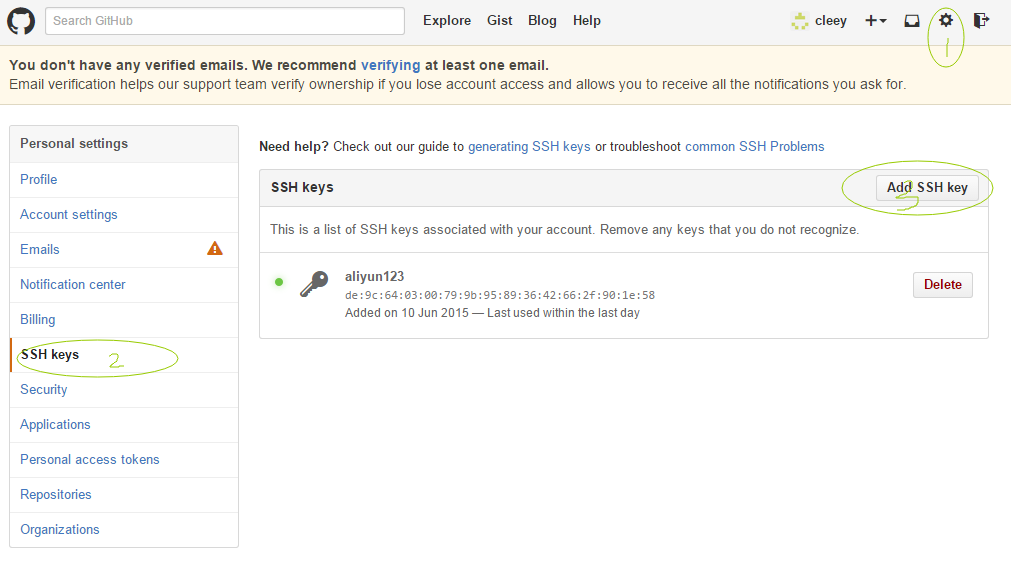Click the 'Personal settings' heading
1011x562 pixels.
point(74,144)
